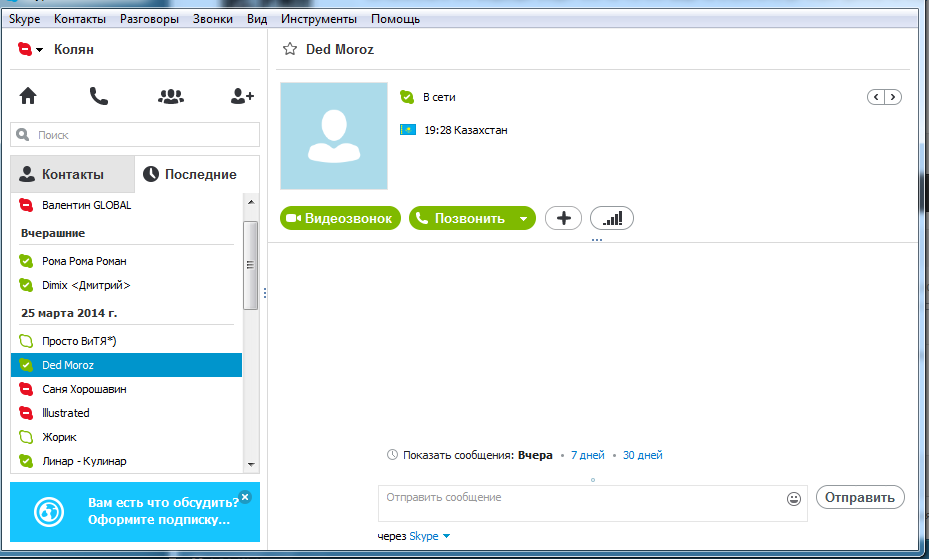Select the Ded Moroz conversation row
The width and height of the screenshot is (929, 559).
pyautogui.click(x=127, y=365)
